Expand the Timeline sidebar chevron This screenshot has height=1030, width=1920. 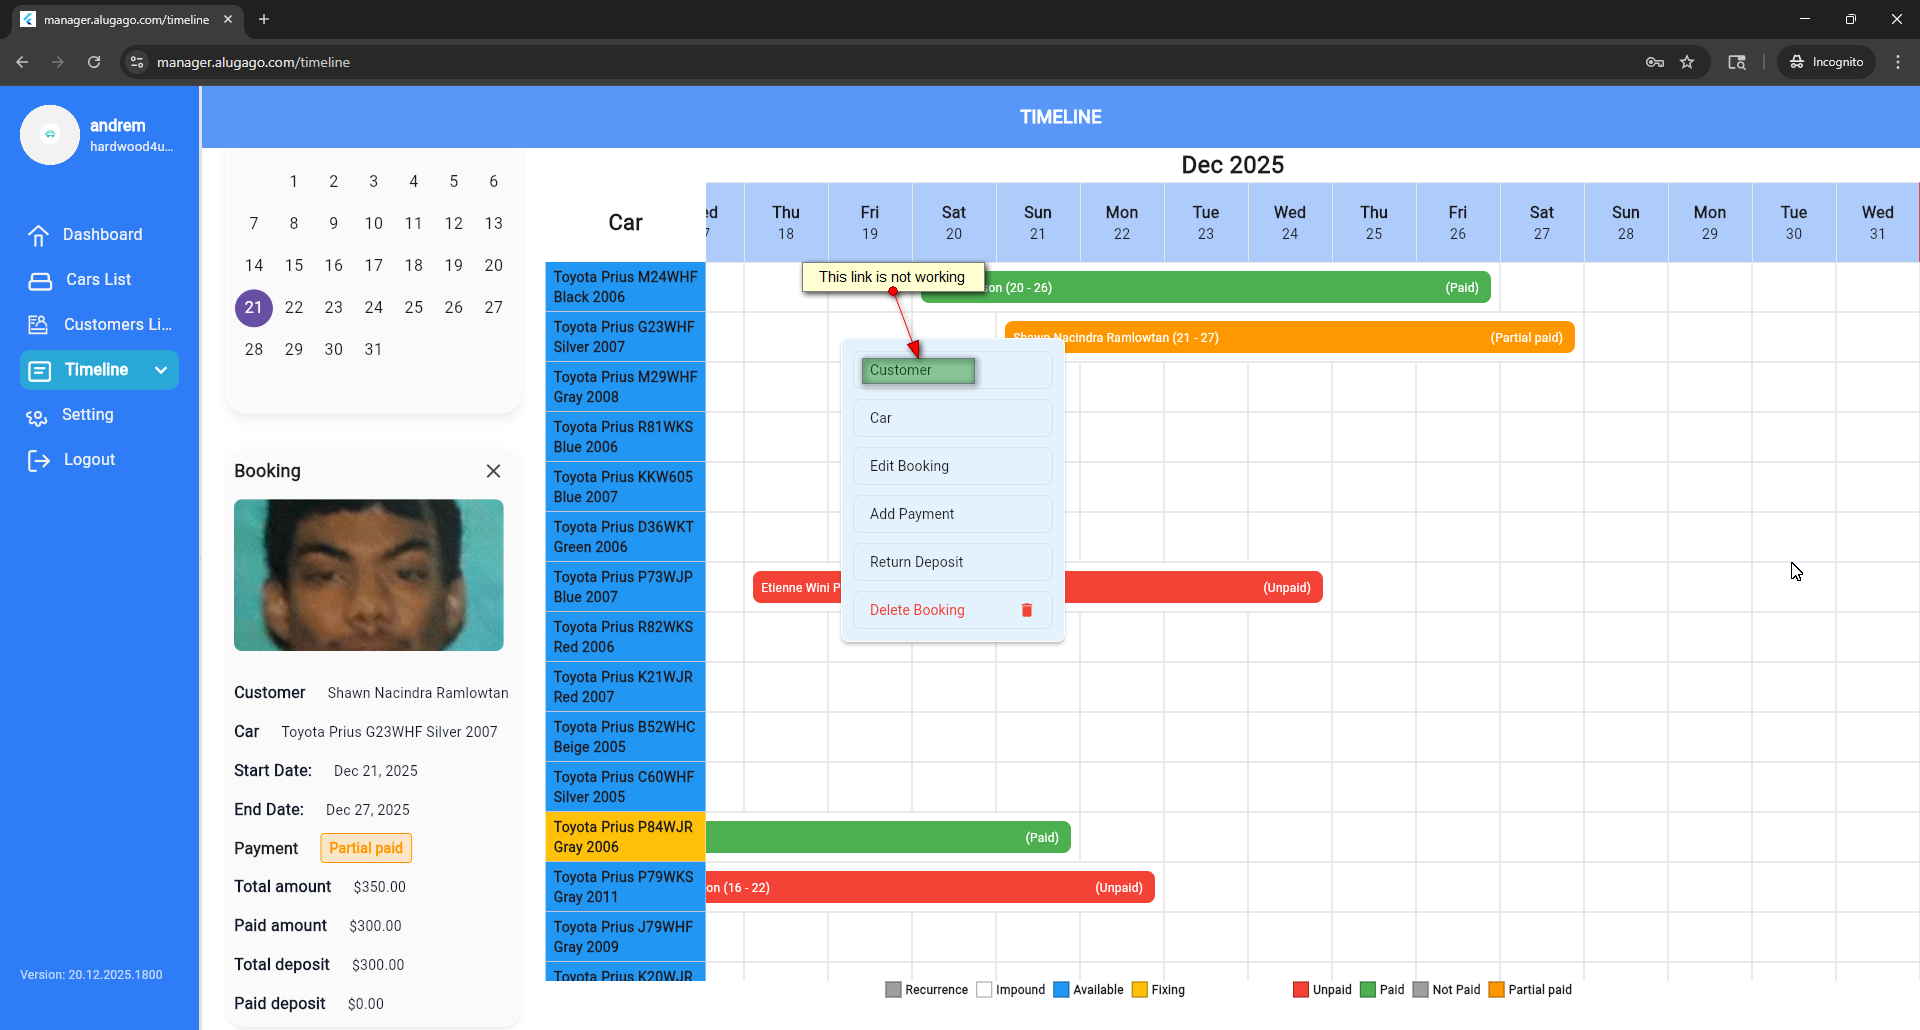coord(161,370)
